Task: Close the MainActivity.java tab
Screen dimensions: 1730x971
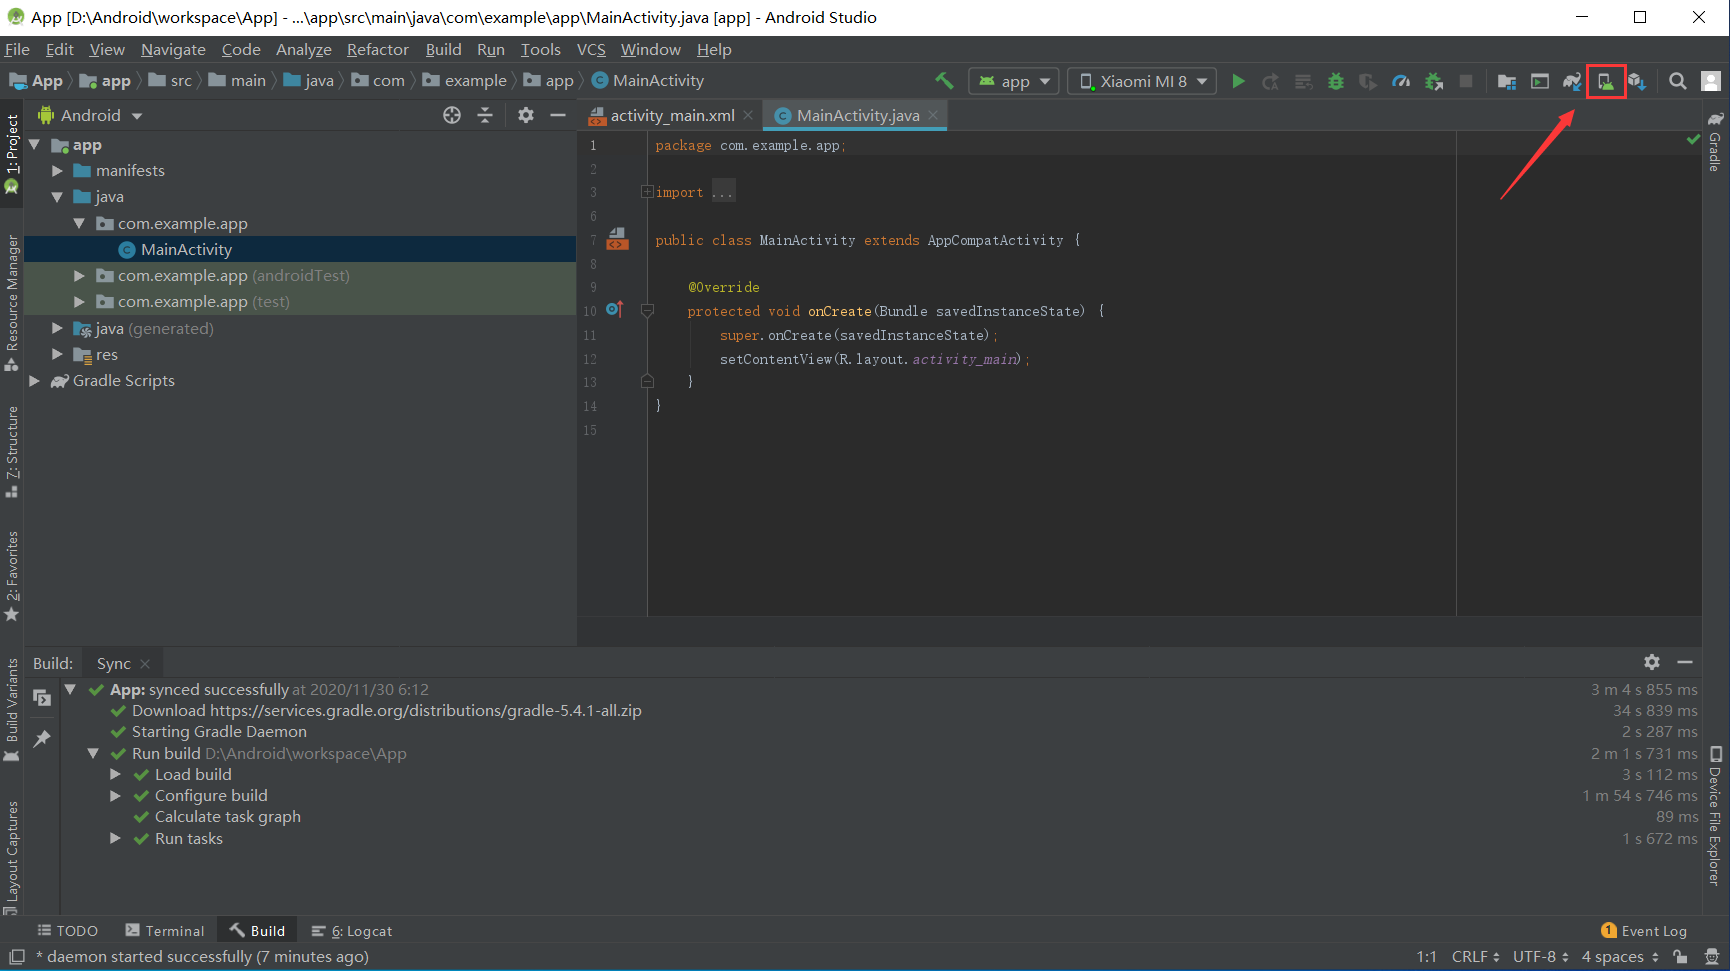Action: tap(933, 116)
